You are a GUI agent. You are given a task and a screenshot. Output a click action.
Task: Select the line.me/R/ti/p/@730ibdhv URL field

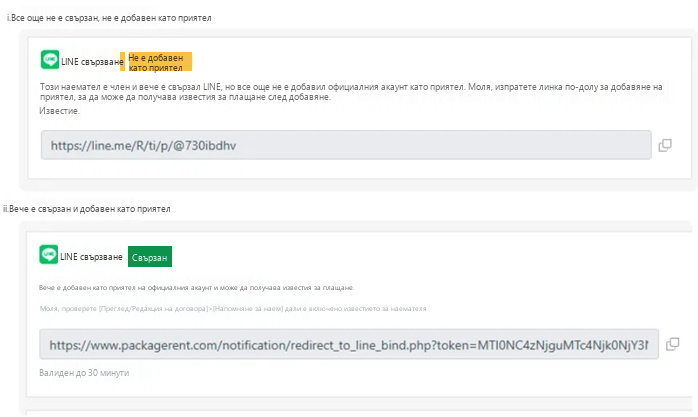click(x=346, y=145)
